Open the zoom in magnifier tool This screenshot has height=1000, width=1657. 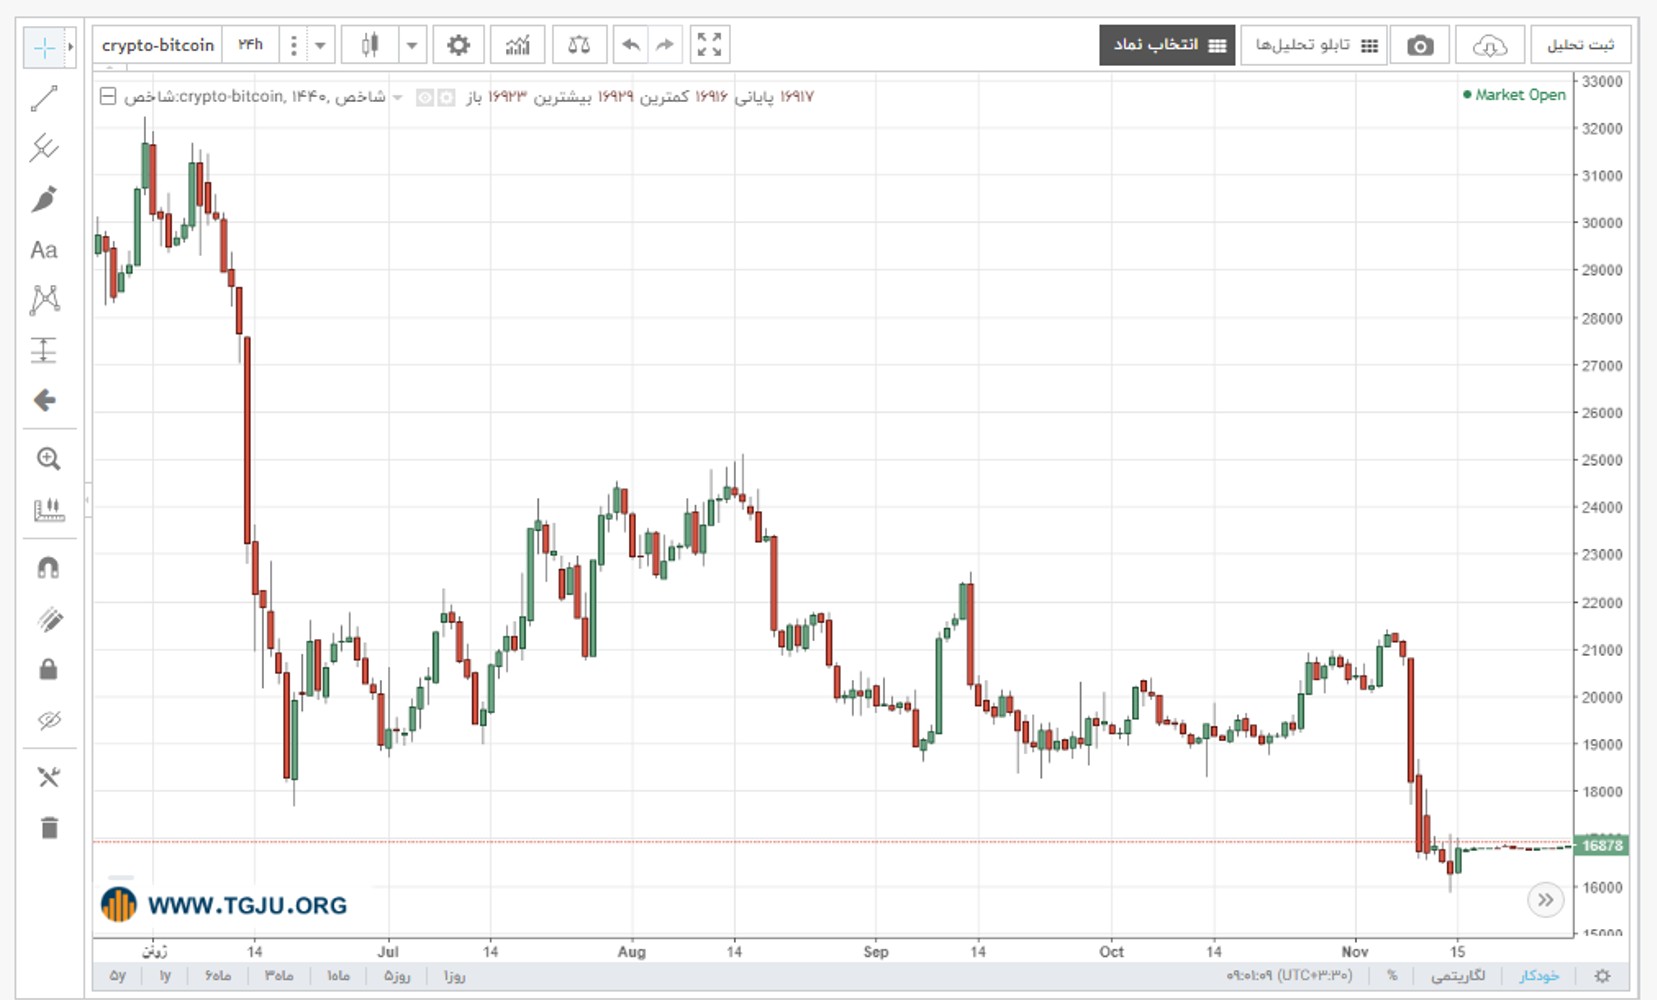coord(48,459)
